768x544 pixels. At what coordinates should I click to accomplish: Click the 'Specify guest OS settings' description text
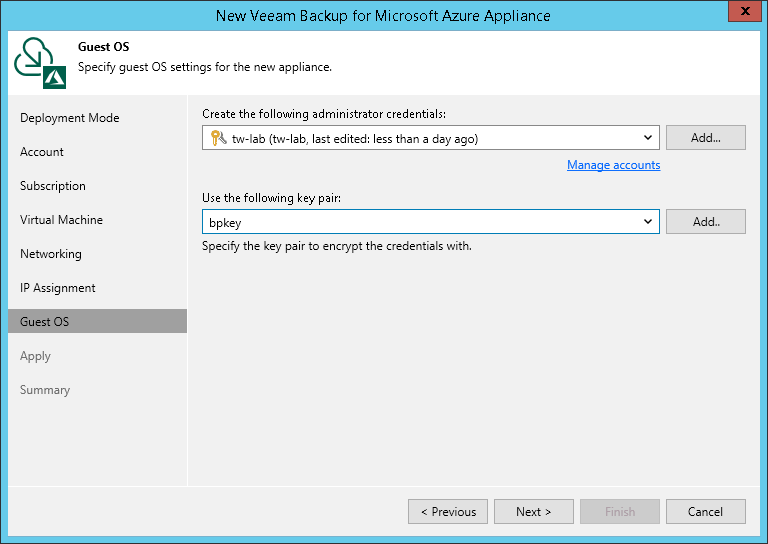205,67
